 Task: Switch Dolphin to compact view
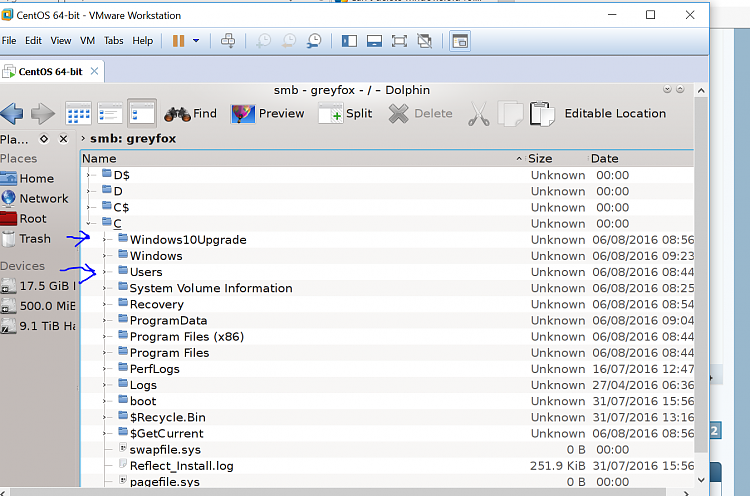[x=110, y=113]
